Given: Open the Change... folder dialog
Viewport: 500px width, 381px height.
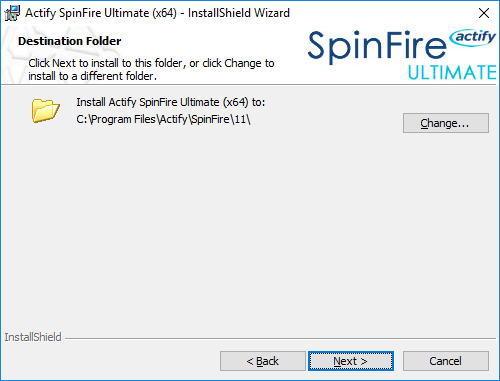Looking at the screenshot, I should point(446,123).
